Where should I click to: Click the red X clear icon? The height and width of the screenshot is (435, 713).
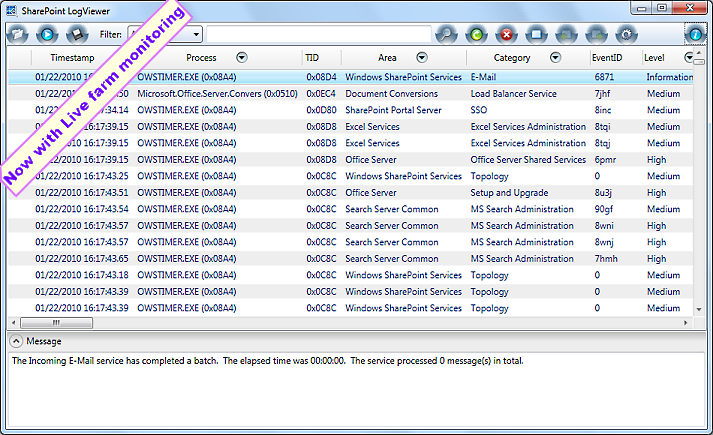507,35
